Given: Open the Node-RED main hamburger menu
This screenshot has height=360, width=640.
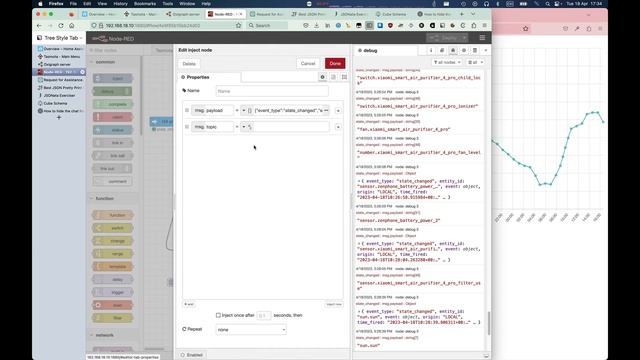Looking at the screenshot, I should pyautogui.click(x=482, y=38).
